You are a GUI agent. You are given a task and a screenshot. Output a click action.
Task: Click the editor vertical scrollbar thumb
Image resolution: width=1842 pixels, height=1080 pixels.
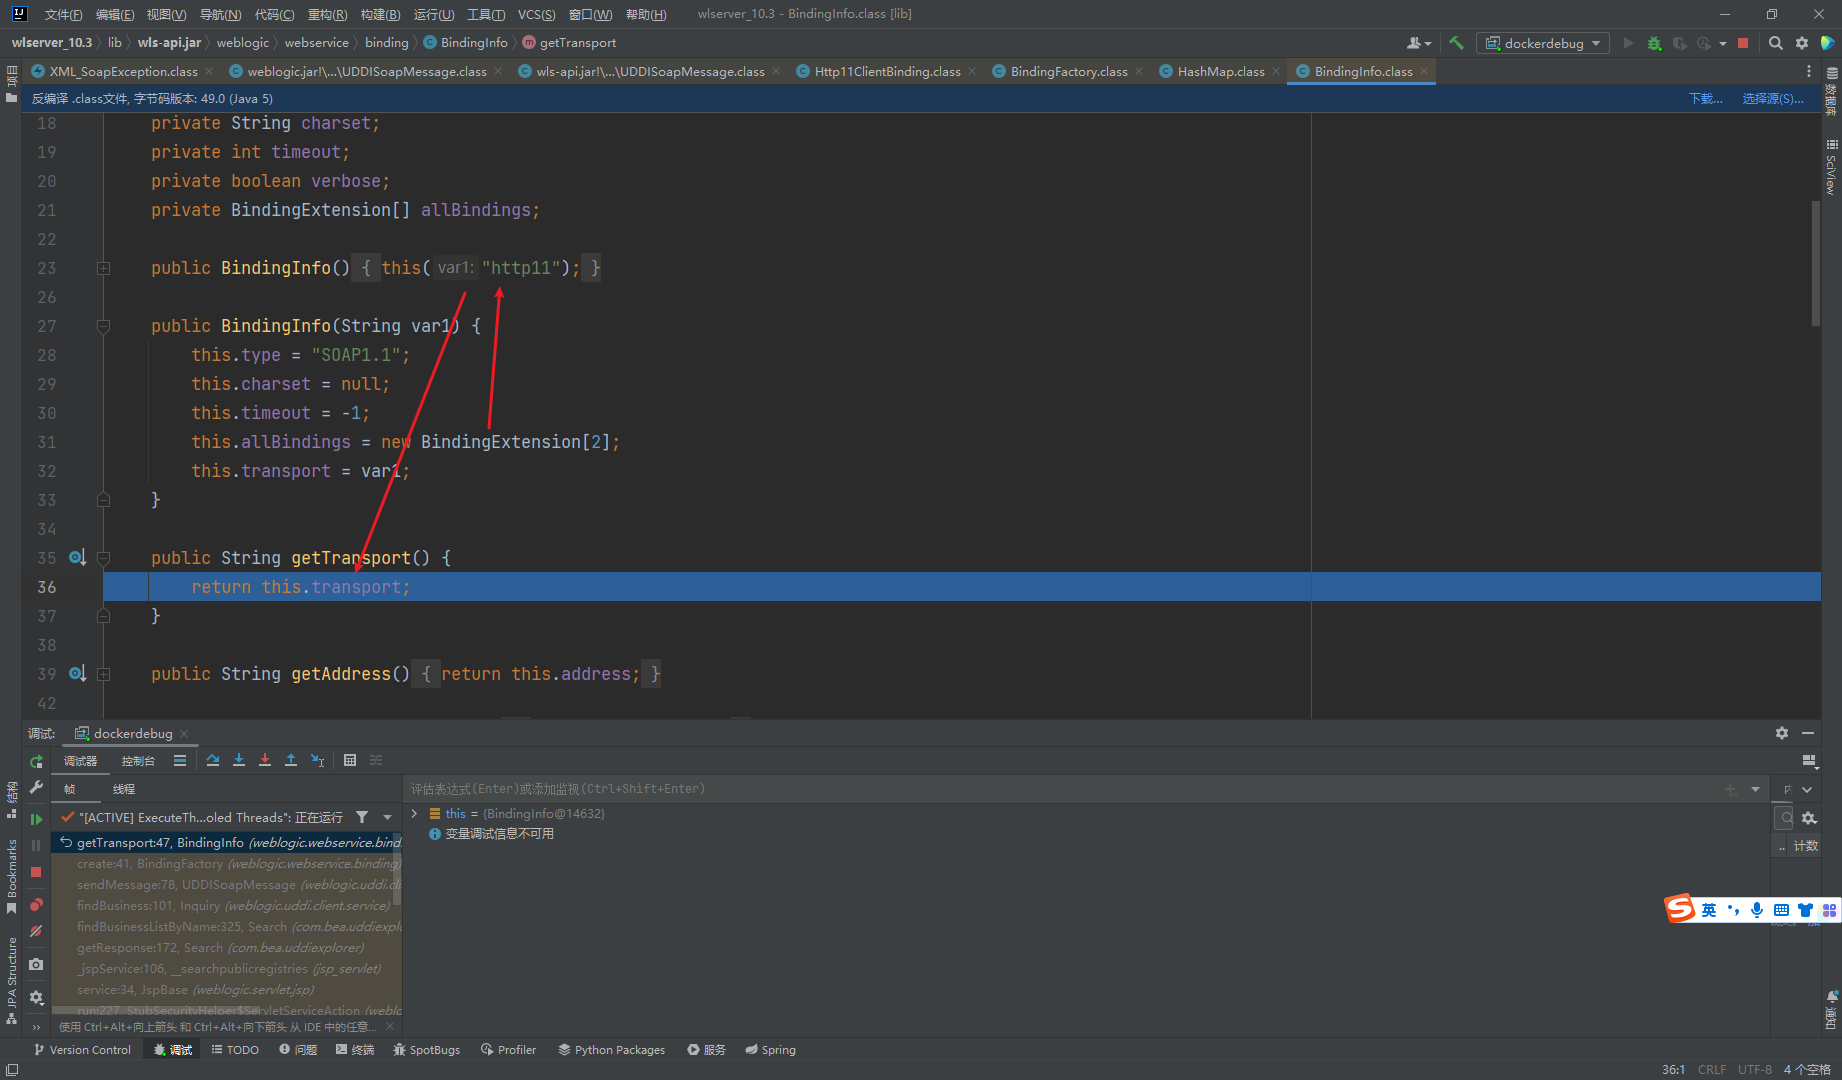(1815, 263)
